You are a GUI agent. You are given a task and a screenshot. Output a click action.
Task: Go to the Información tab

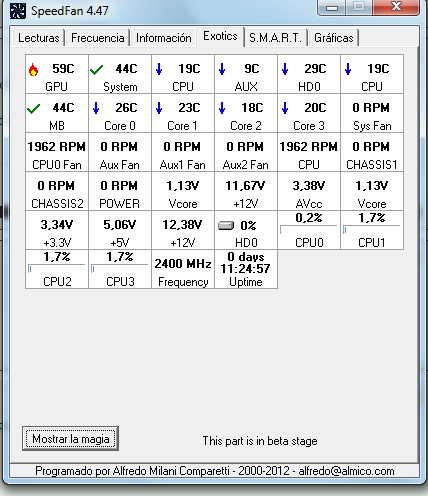[164, 38]
